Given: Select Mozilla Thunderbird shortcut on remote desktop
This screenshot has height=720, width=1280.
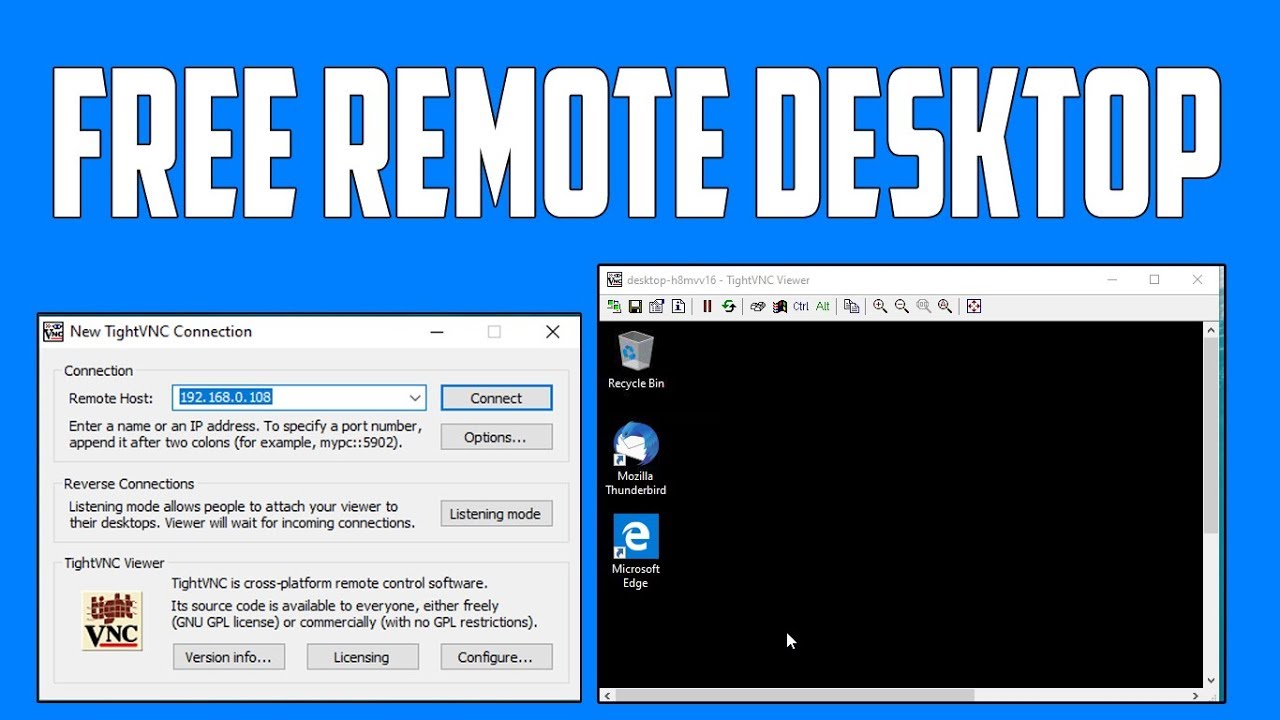Looking at the screenshot, I should (x=636, y=459).
